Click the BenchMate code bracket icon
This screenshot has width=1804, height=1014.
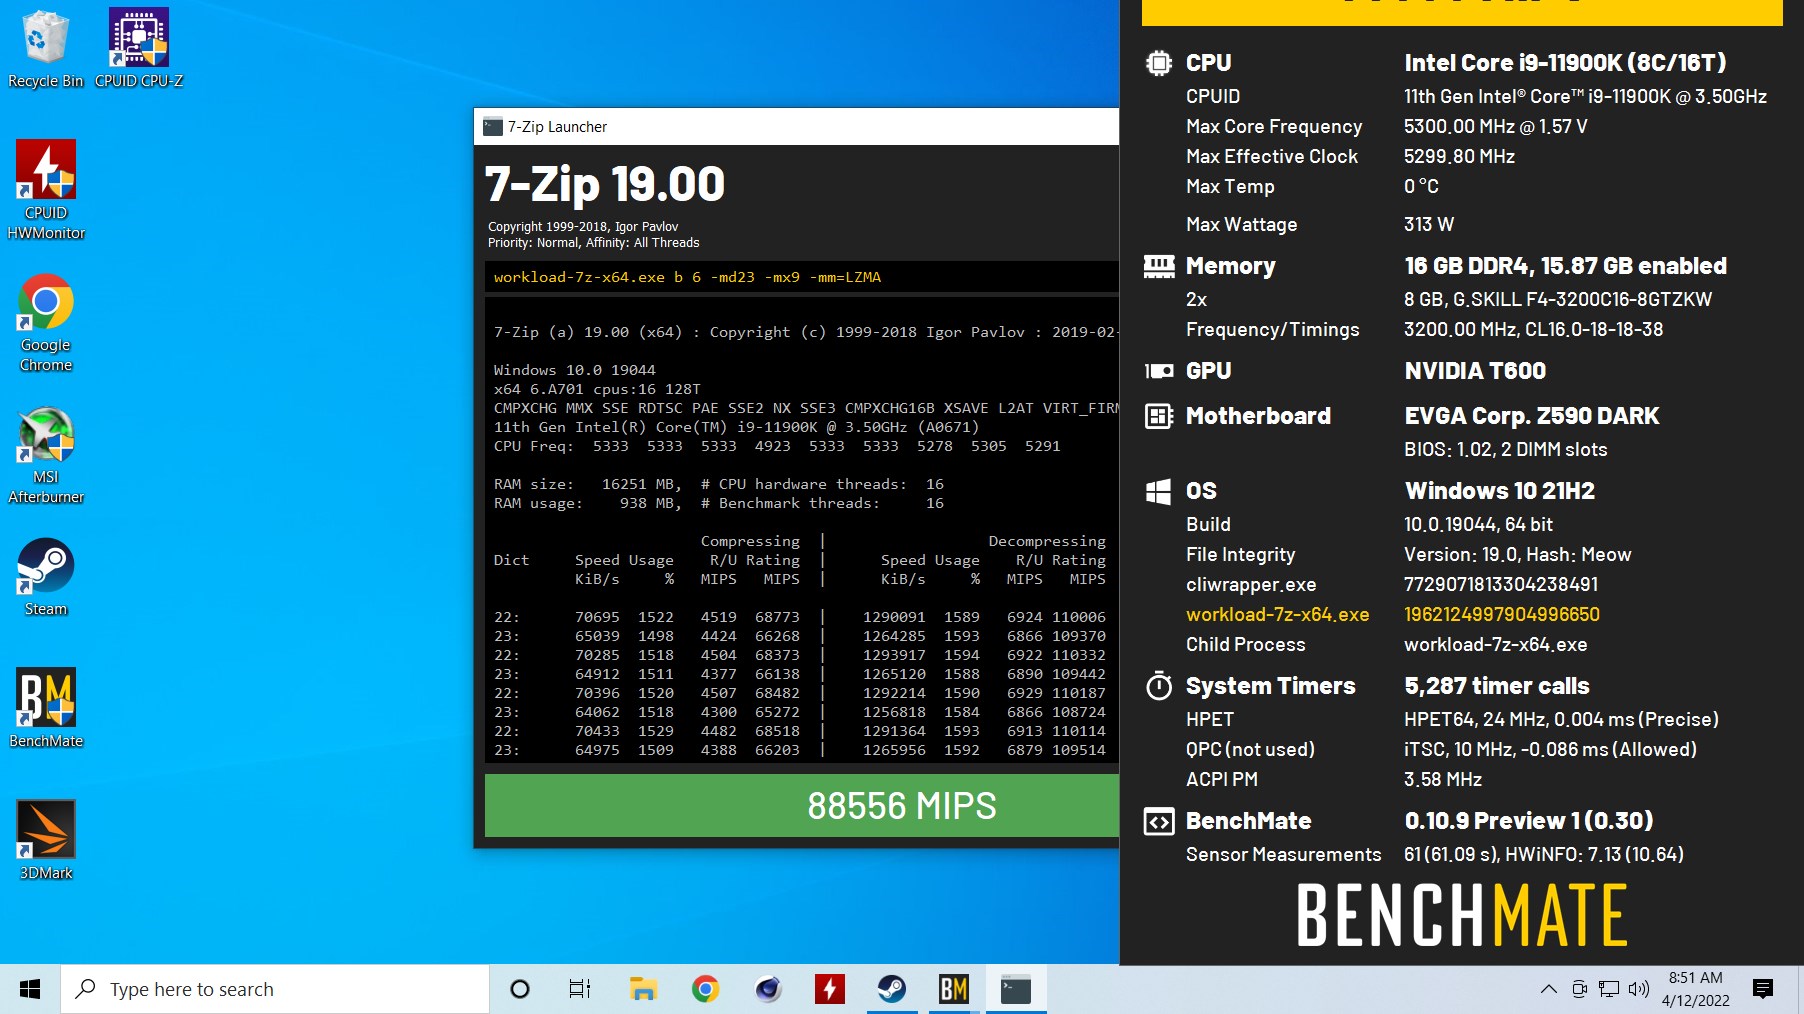click(x=1158, y=821)
